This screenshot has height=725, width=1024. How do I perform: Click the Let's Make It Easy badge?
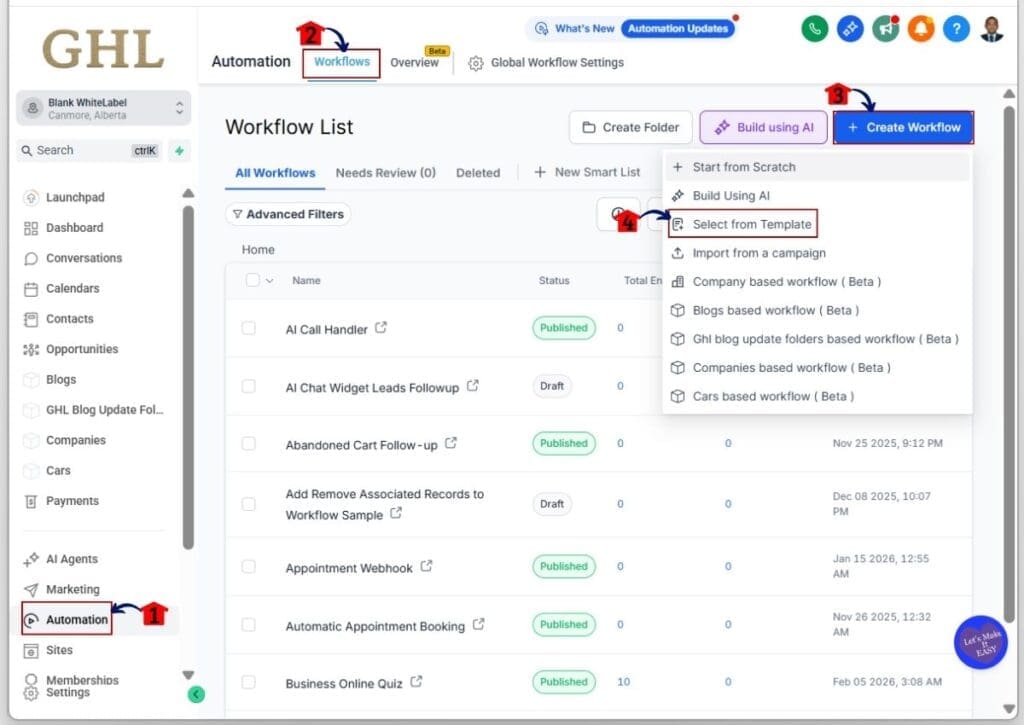pyautogui.click(x=980, y=643)
